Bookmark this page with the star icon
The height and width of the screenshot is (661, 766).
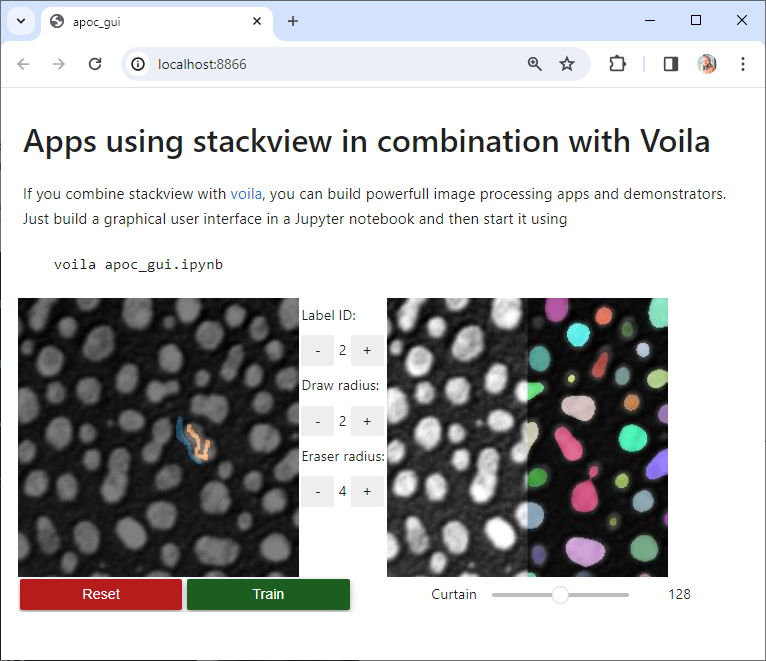click(x=567, y=64)
